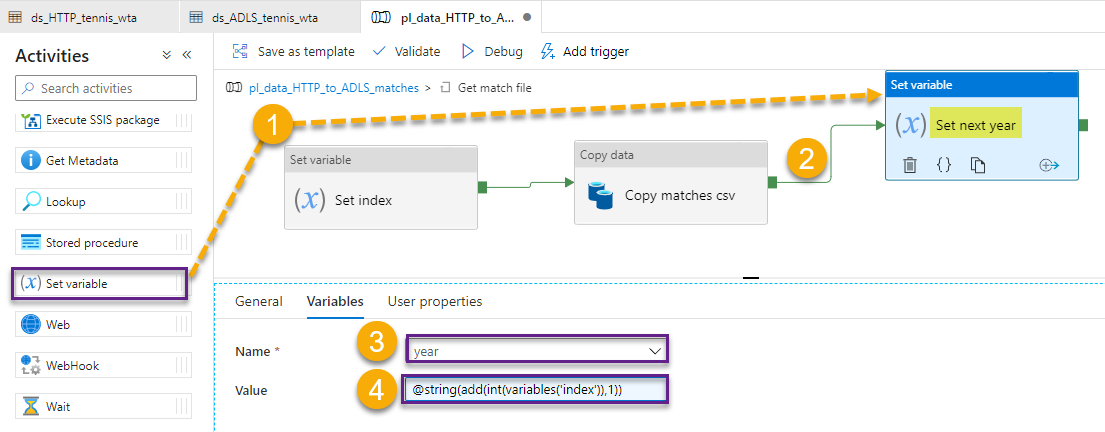Expand all activity groups chevron
The width and height of the screenshot is (1105, 432).
point(166,56)
